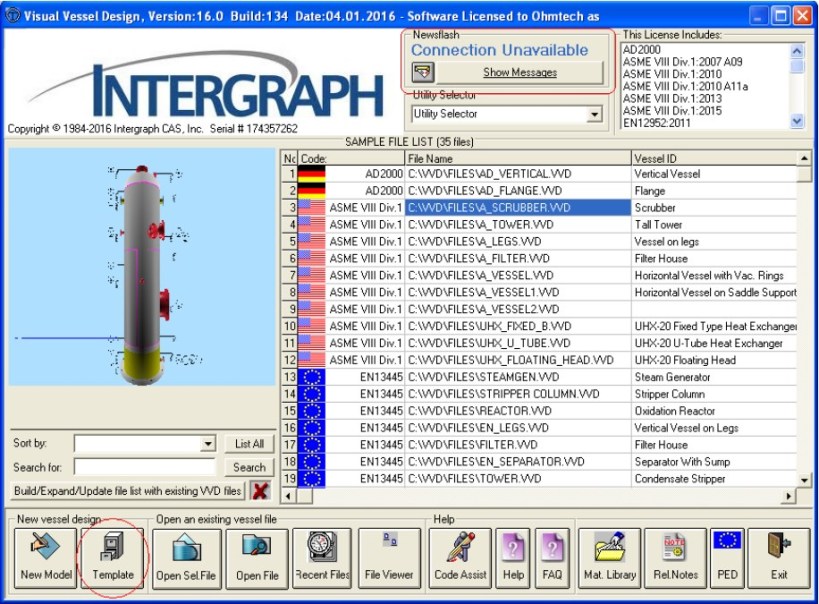The width and height of the screenshot is (819, 604).
Task: Select the A_TOWER.VVD file row
Action: click(517, 225)
